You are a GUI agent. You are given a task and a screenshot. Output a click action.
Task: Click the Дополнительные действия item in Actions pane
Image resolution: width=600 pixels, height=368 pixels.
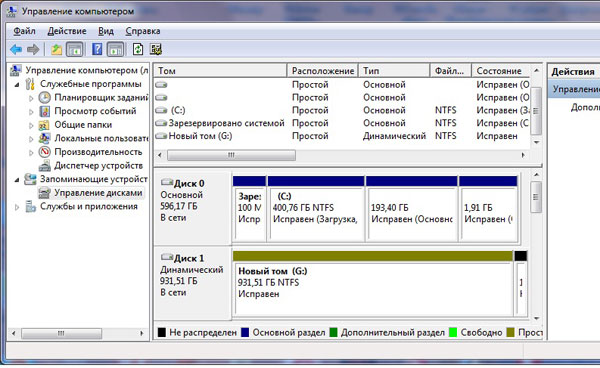click(585, 107)
